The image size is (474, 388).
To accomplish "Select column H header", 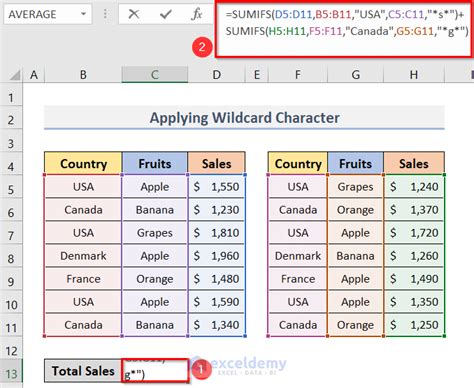I will click(414, 75).
